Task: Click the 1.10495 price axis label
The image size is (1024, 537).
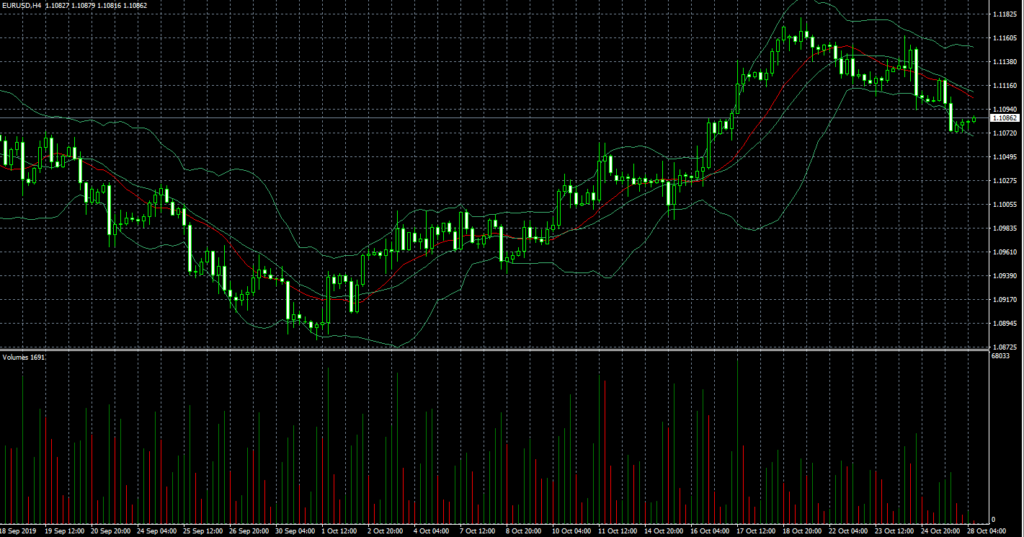Action: (x=1004, y=157)
